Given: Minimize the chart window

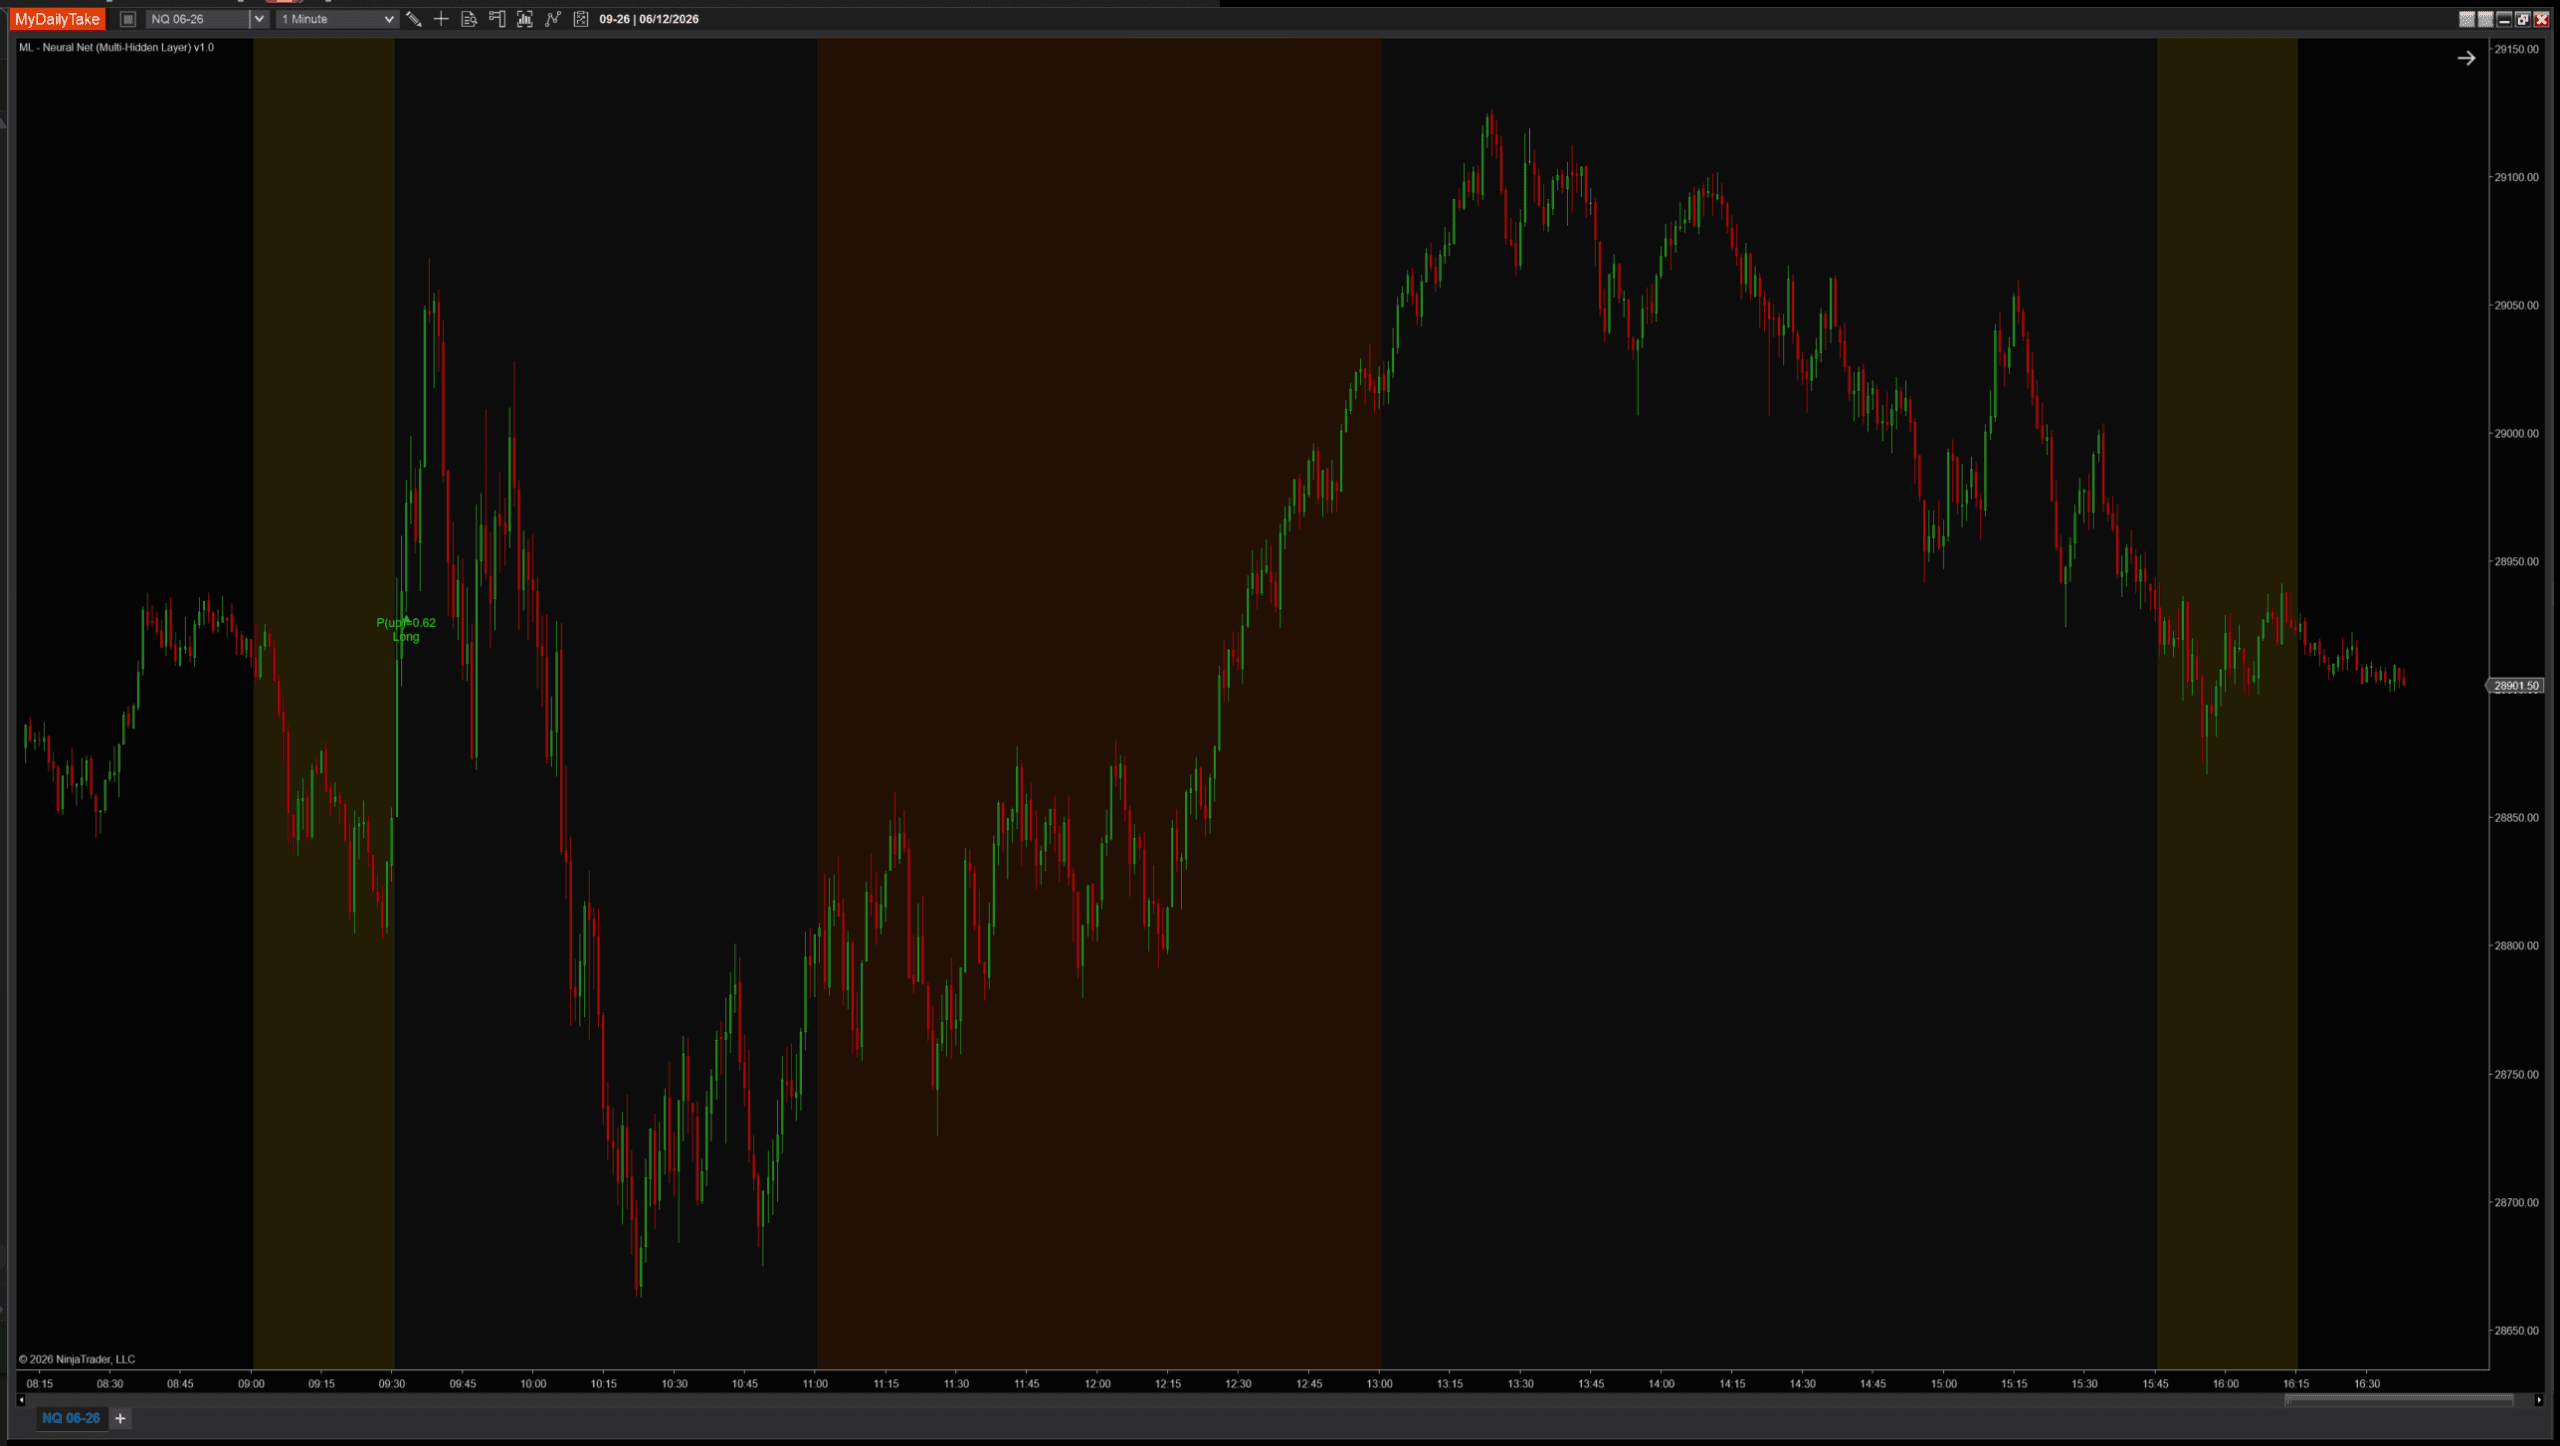Looking at the screenshot, I should coord(2504,19).
